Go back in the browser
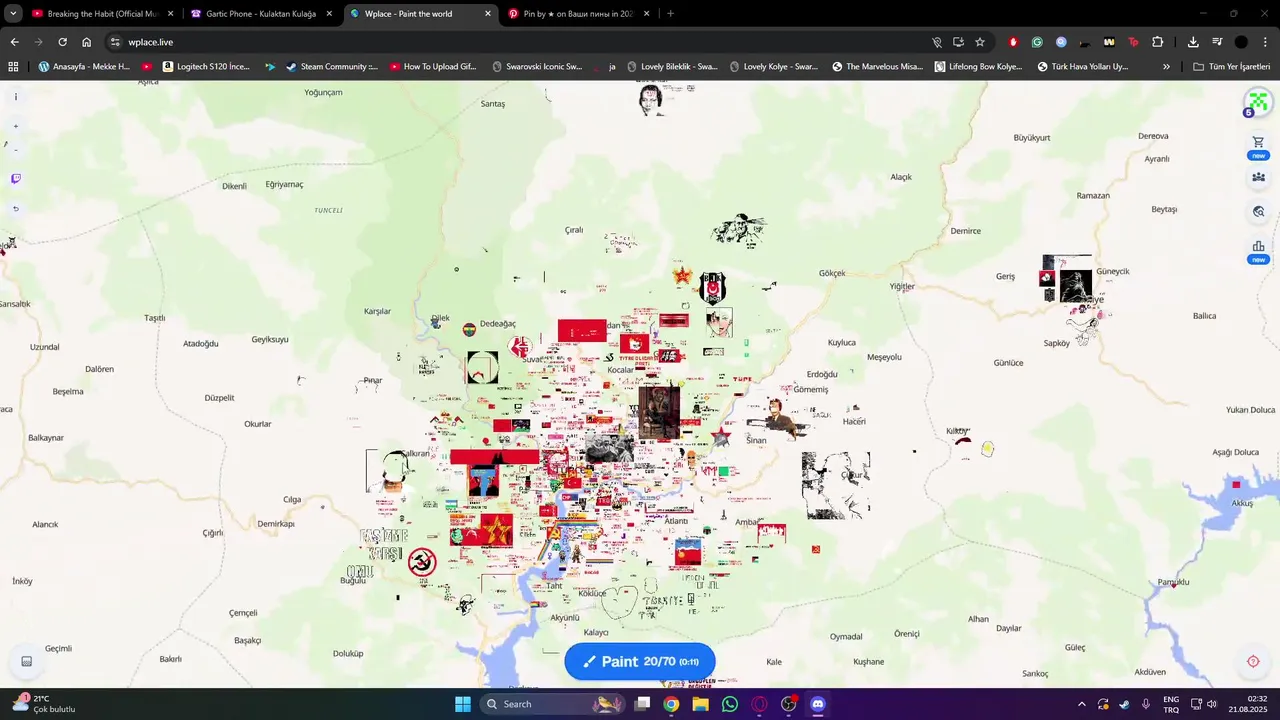This screenshot has width=1280, height=720. (x=14, y=42)
